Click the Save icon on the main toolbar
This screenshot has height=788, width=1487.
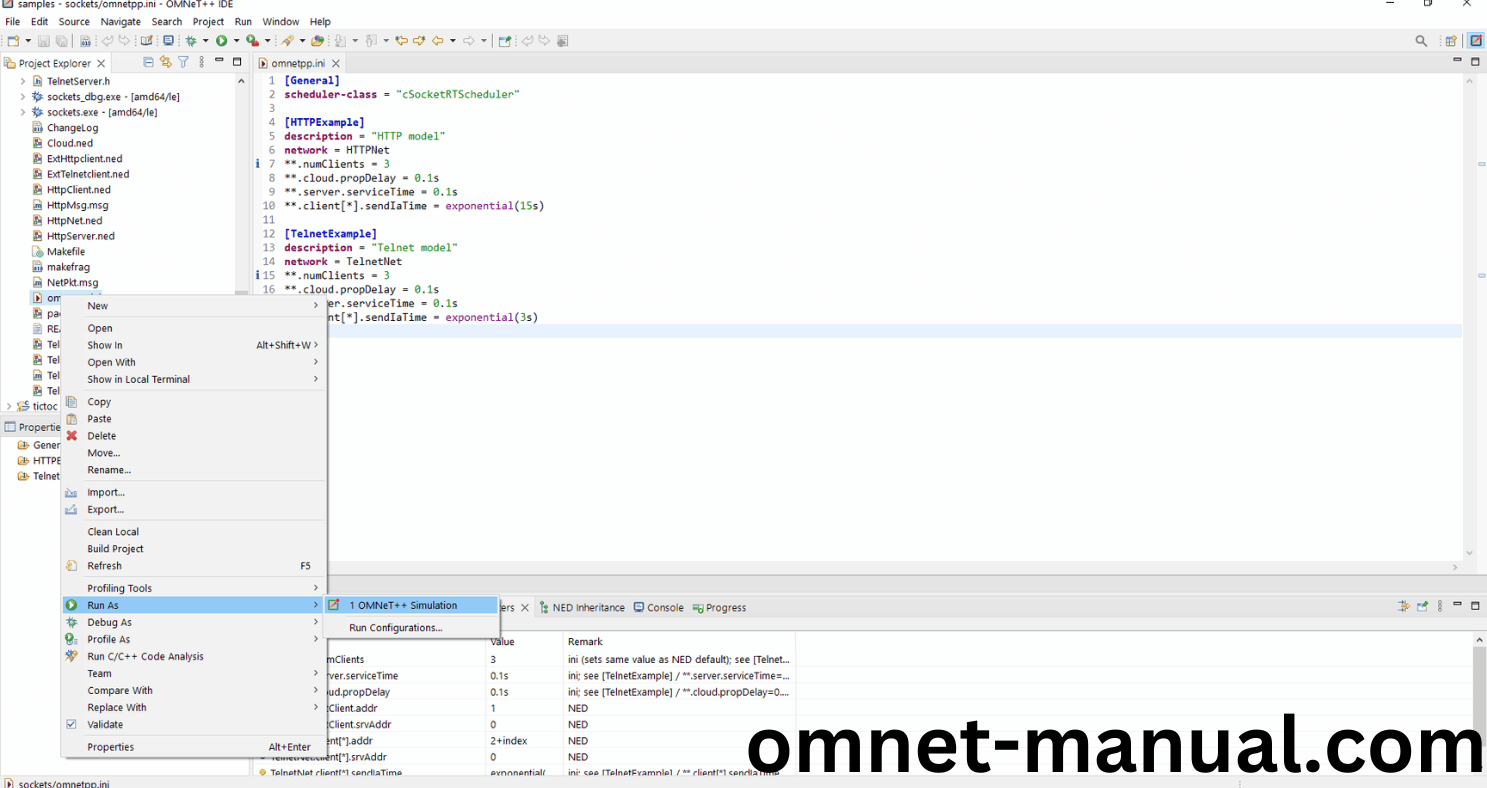pyautogui.click(x=43, y=40)
